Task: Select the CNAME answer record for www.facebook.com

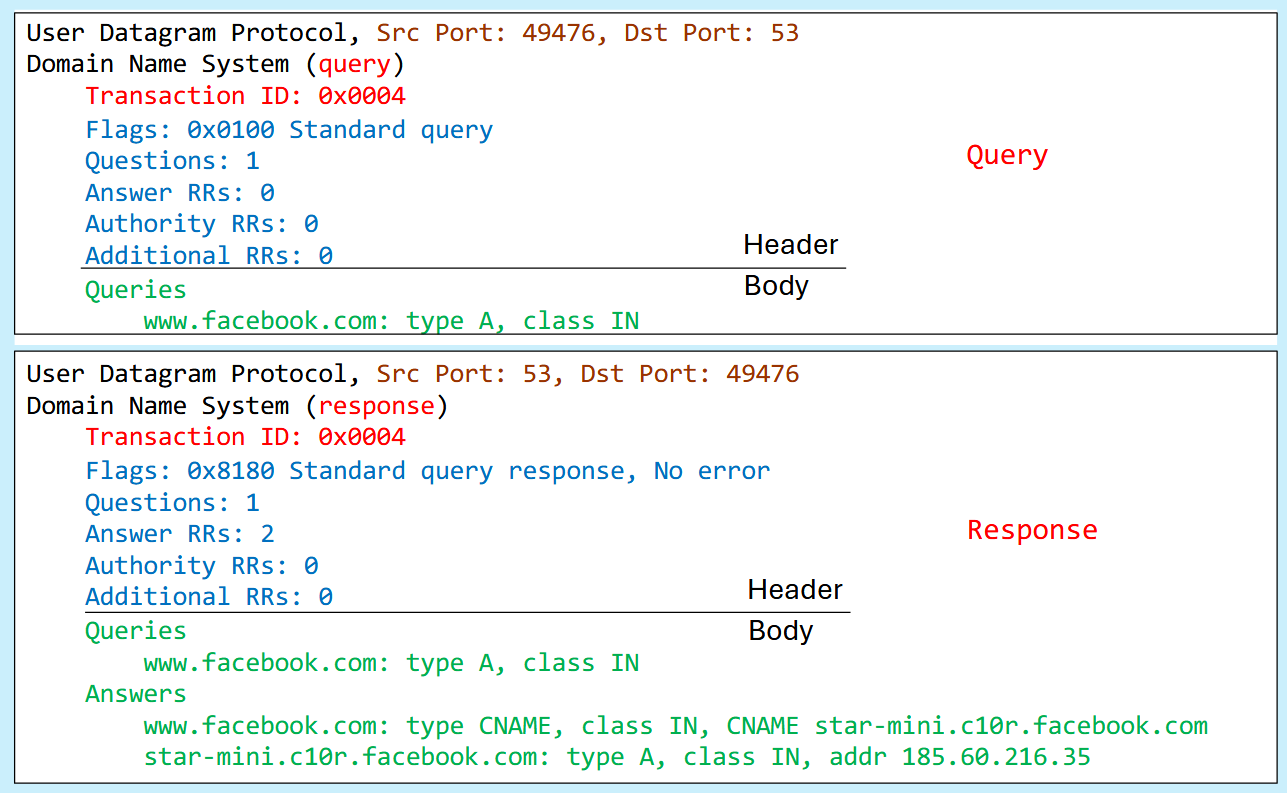Action: 675,726
